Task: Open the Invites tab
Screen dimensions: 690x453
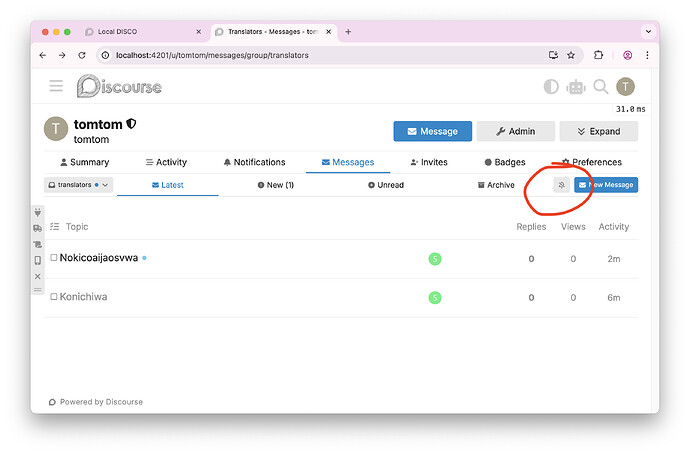Action: click(429, 162)
